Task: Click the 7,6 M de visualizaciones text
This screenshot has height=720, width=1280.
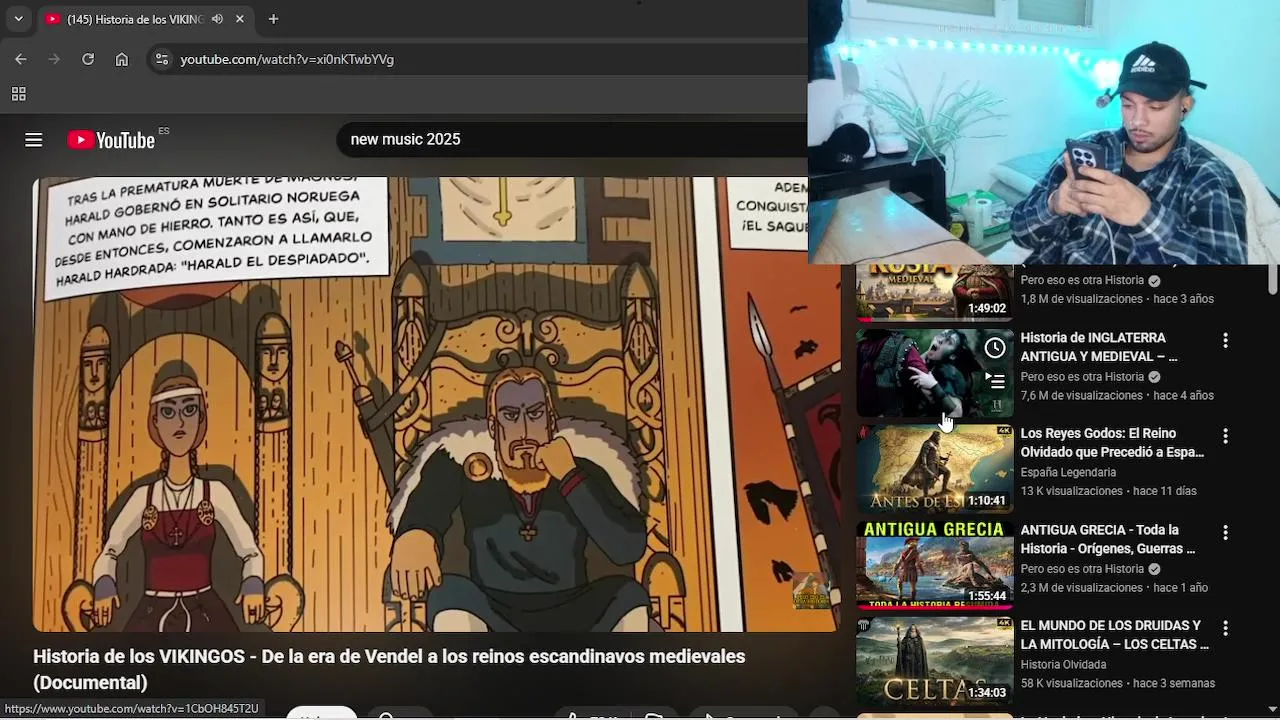Action: tap(1081, 396)
